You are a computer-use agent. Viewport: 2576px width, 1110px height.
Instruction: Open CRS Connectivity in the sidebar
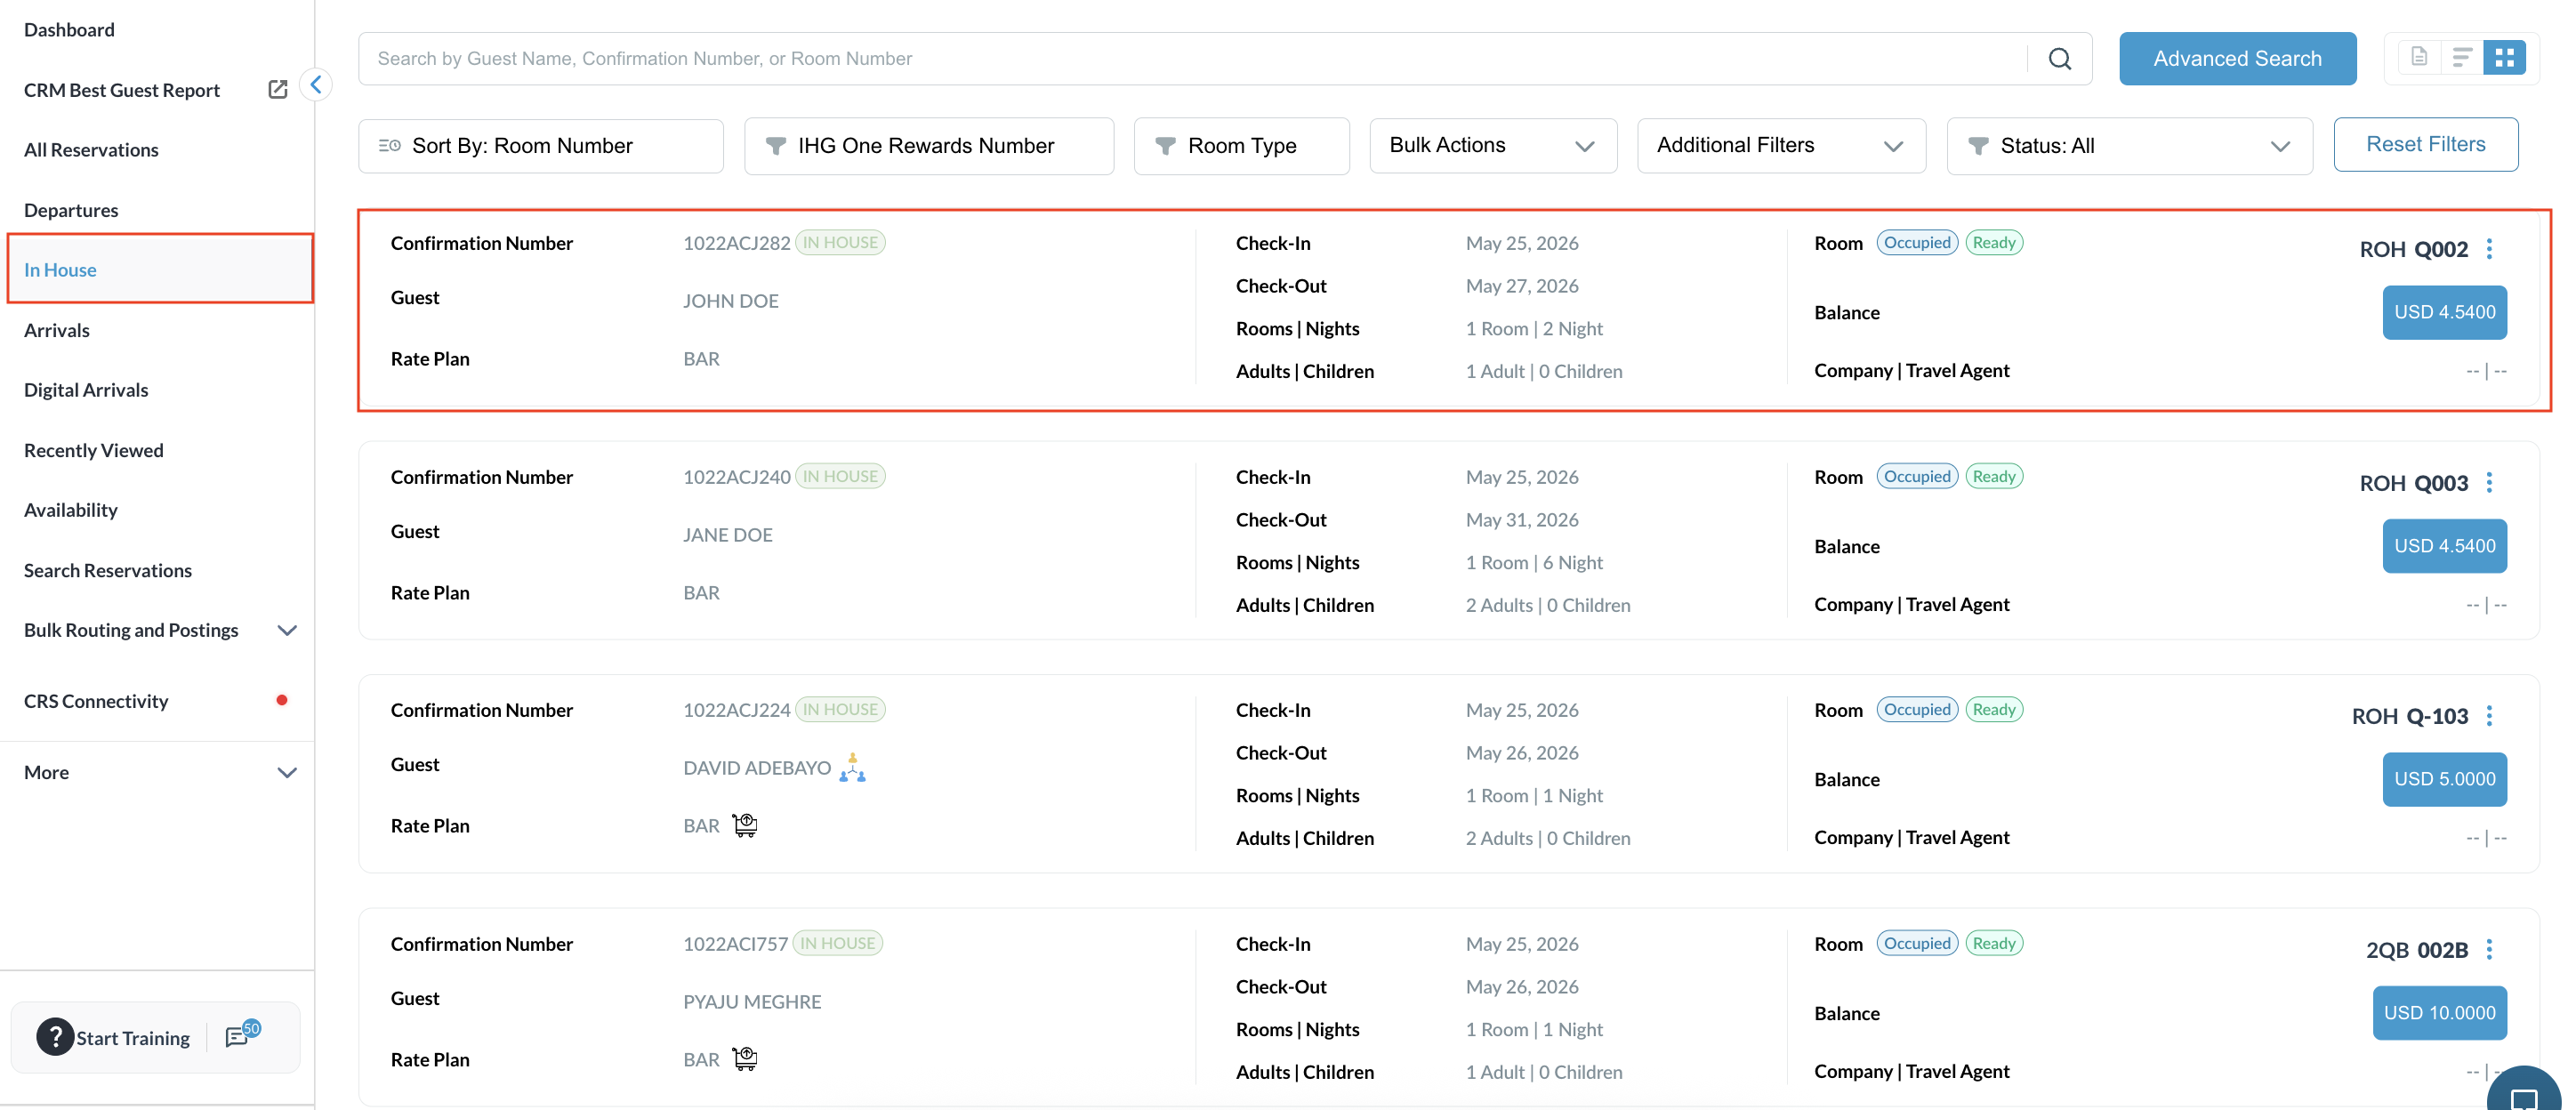click(96, 701)
